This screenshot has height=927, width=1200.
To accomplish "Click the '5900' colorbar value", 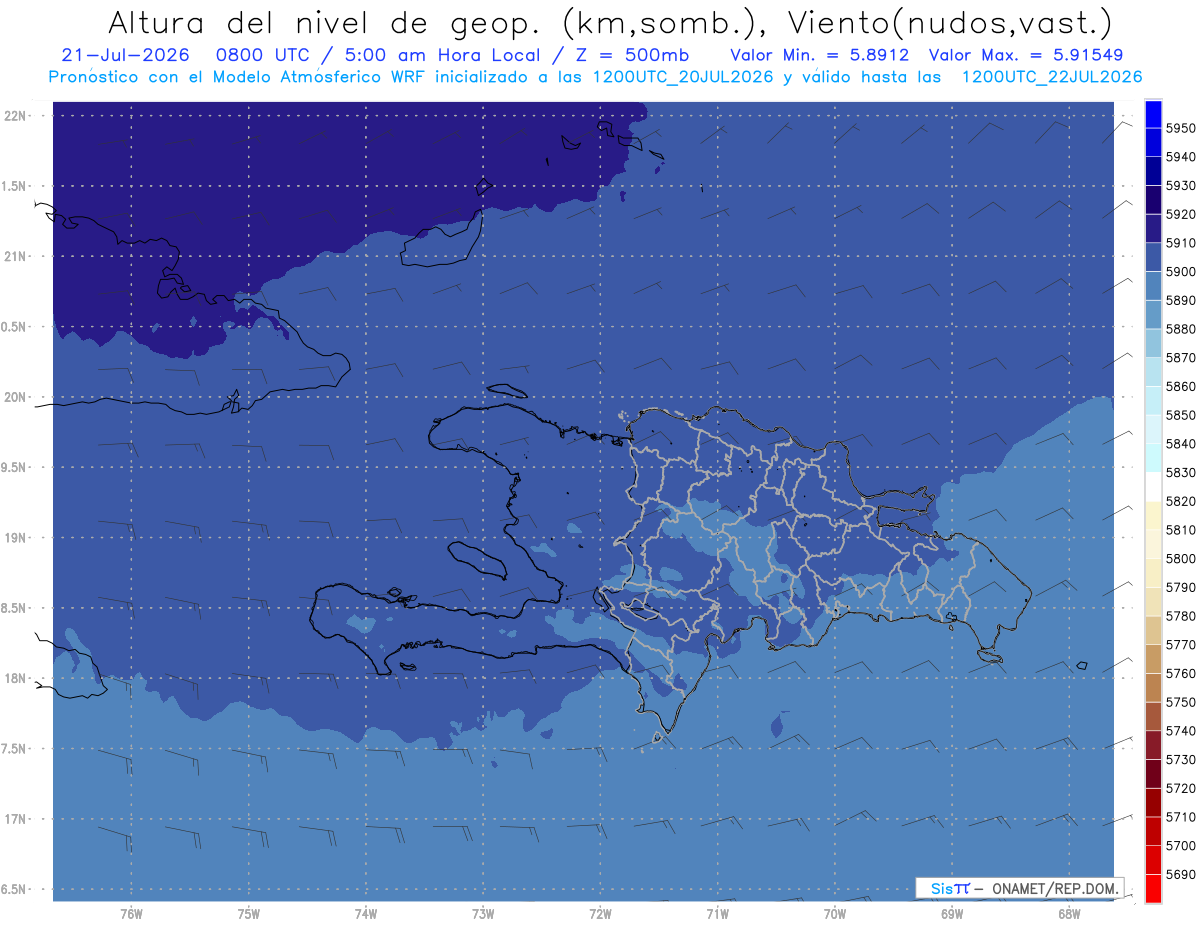I will click(1180, 271).
